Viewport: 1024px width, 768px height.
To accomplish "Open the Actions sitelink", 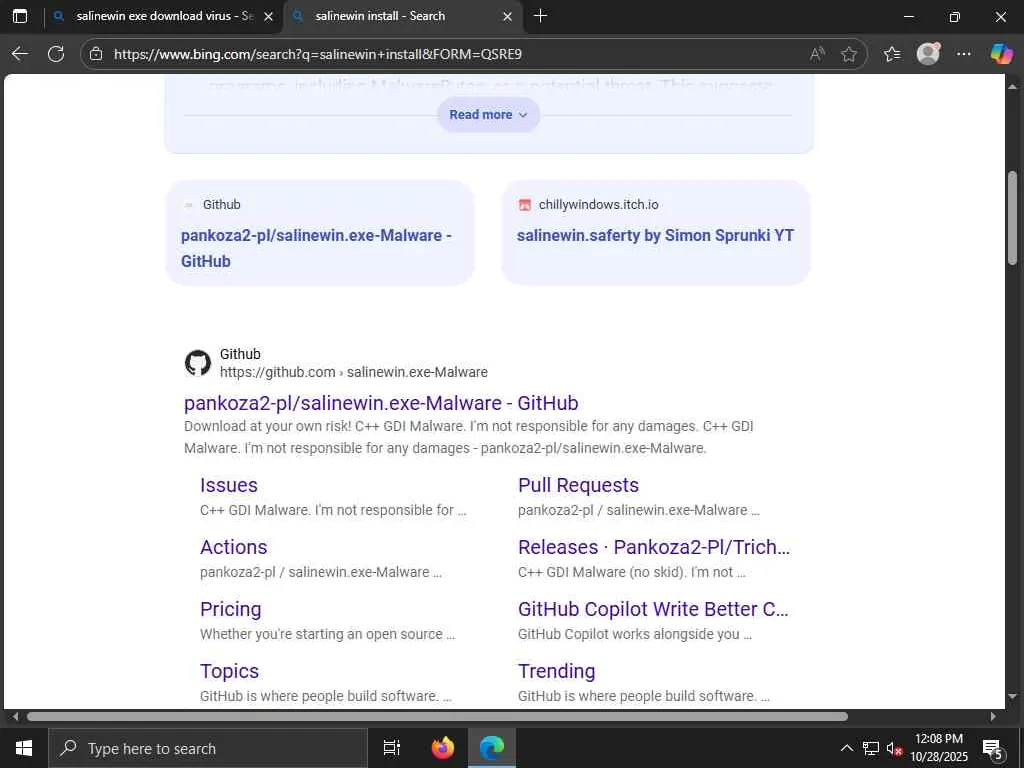I will (233, 547).
